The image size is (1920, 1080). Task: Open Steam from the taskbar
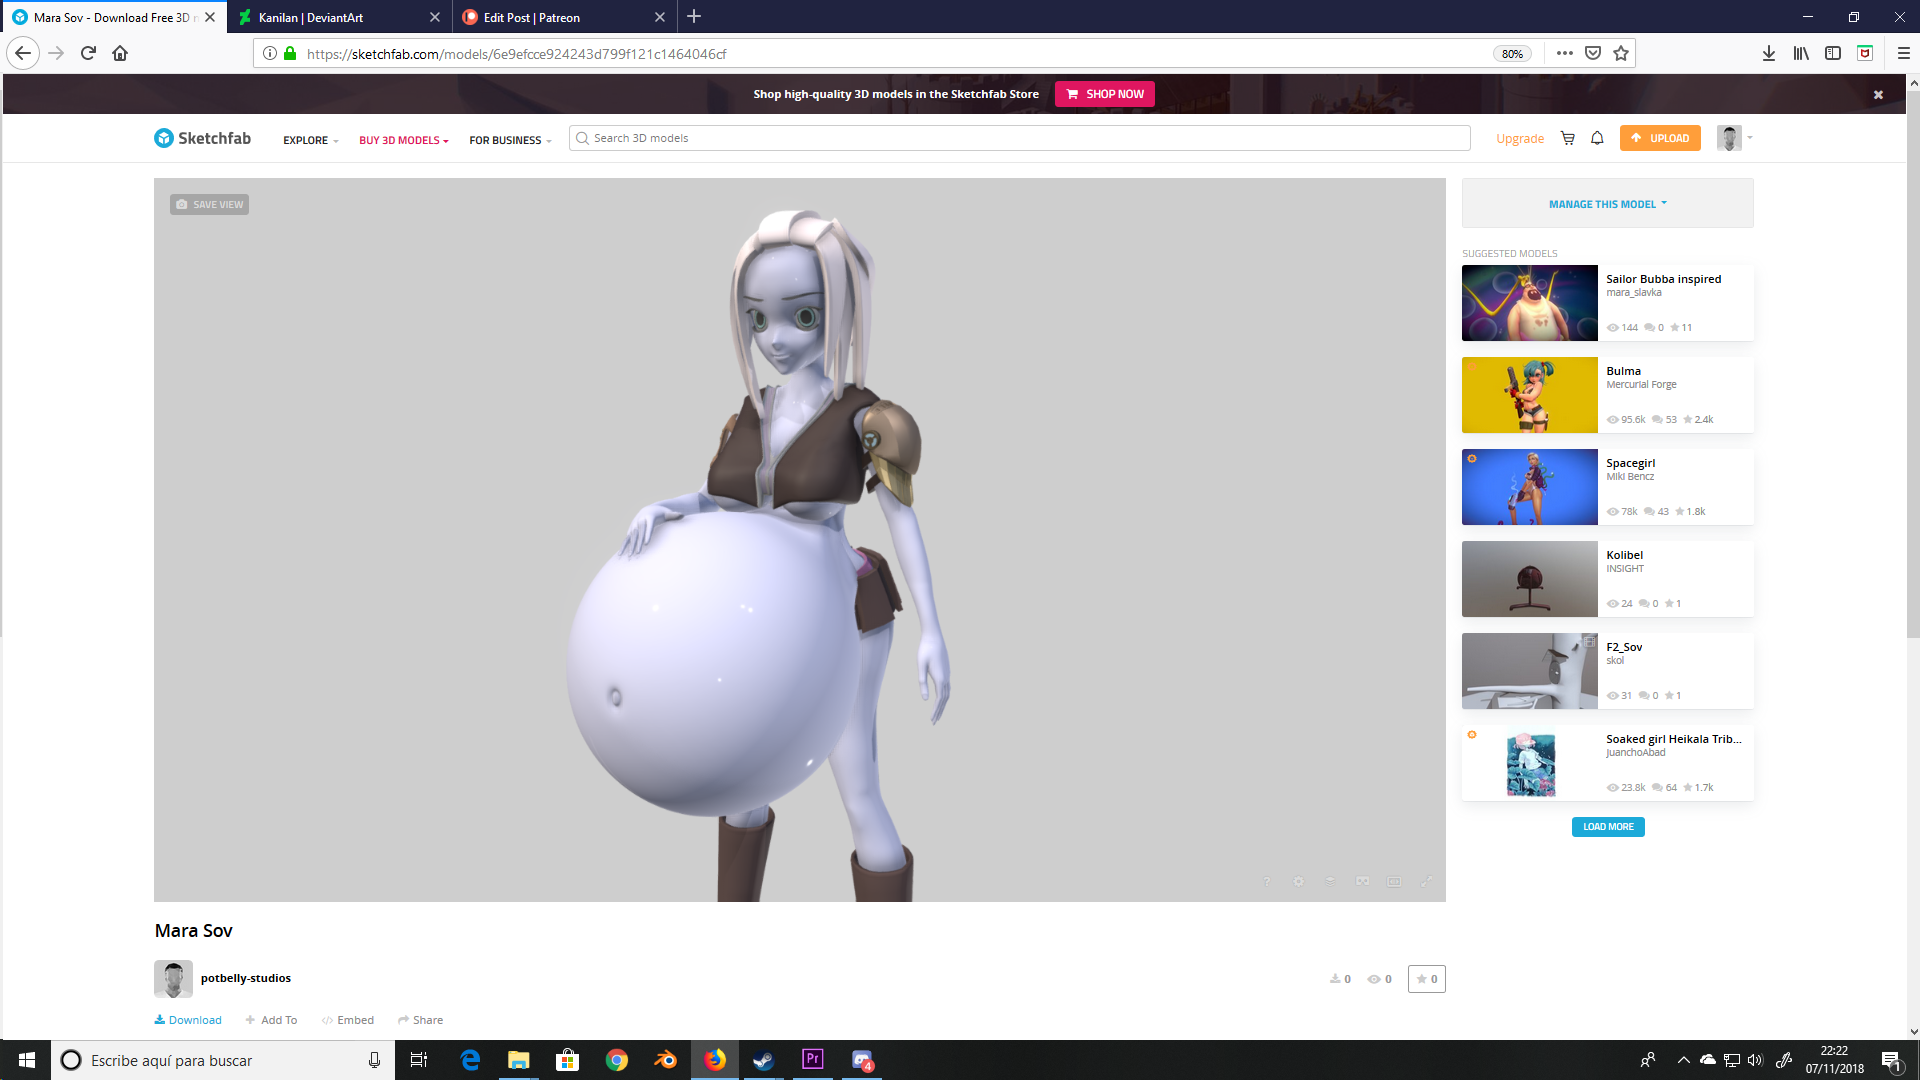(764, 1060)
